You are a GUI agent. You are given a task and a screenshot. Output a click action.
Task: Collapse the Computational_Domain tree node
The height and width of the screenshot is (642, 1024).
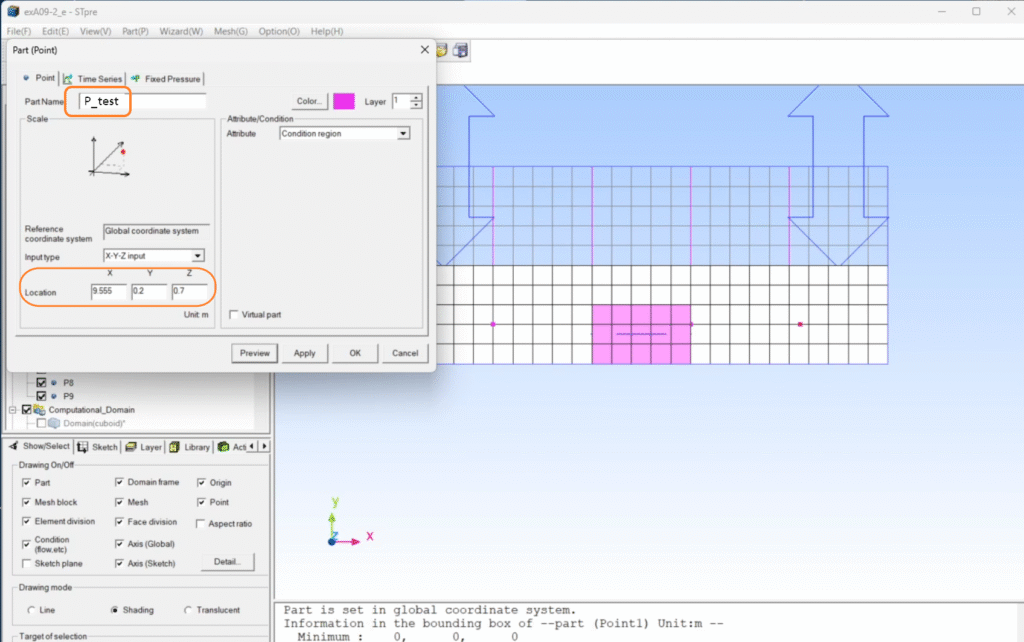tap(12, 409)
